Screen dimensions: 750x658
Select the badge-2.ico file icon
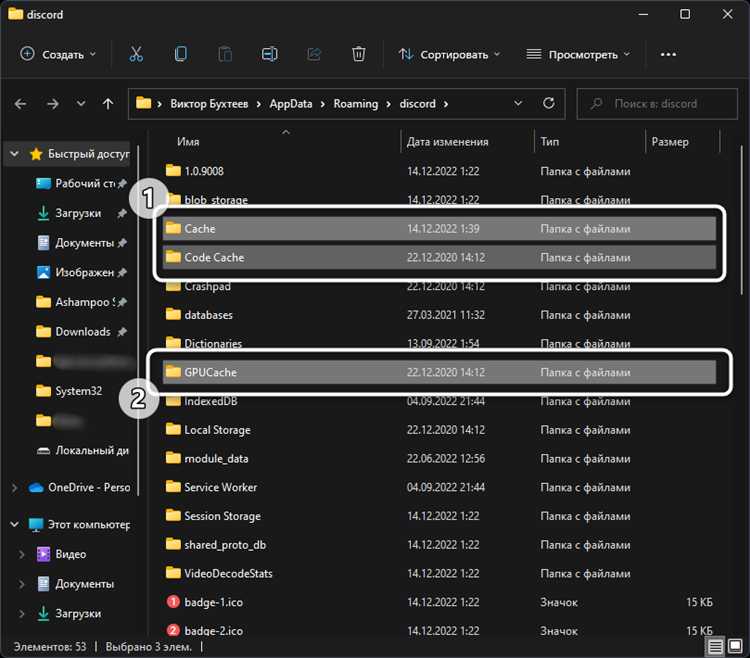(173, 630)
